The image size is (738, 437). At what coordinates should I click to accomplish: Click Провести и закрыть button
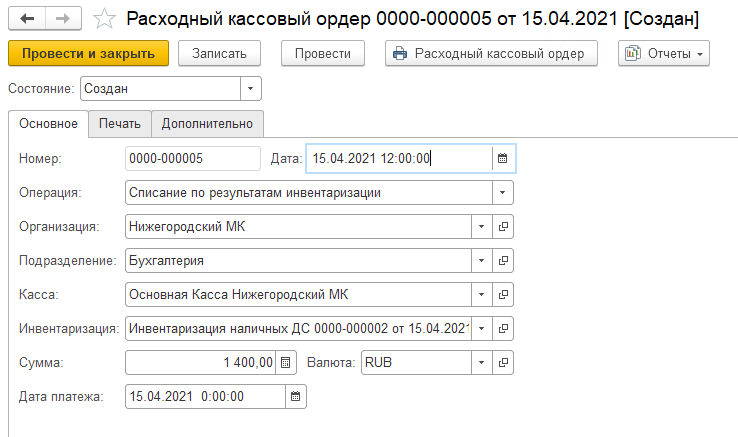pos(88,53)
